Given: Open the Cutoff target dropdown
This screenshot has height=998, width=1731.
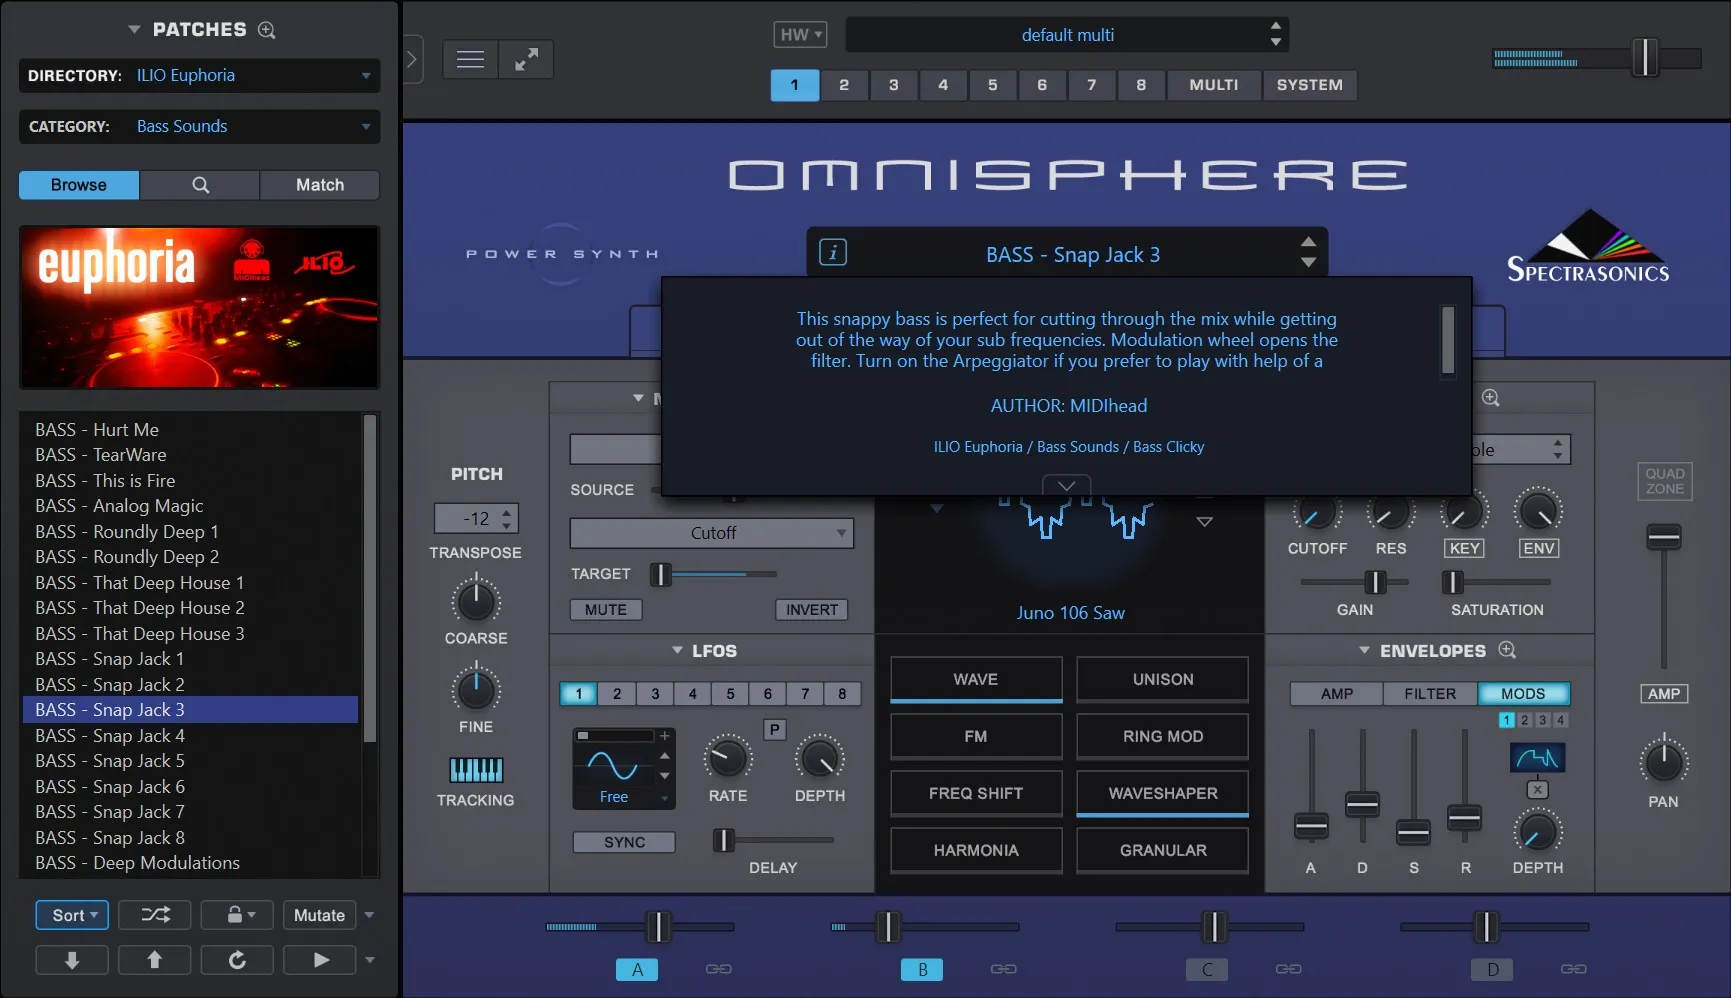Looking at the screenshot, I should [712, 533].
